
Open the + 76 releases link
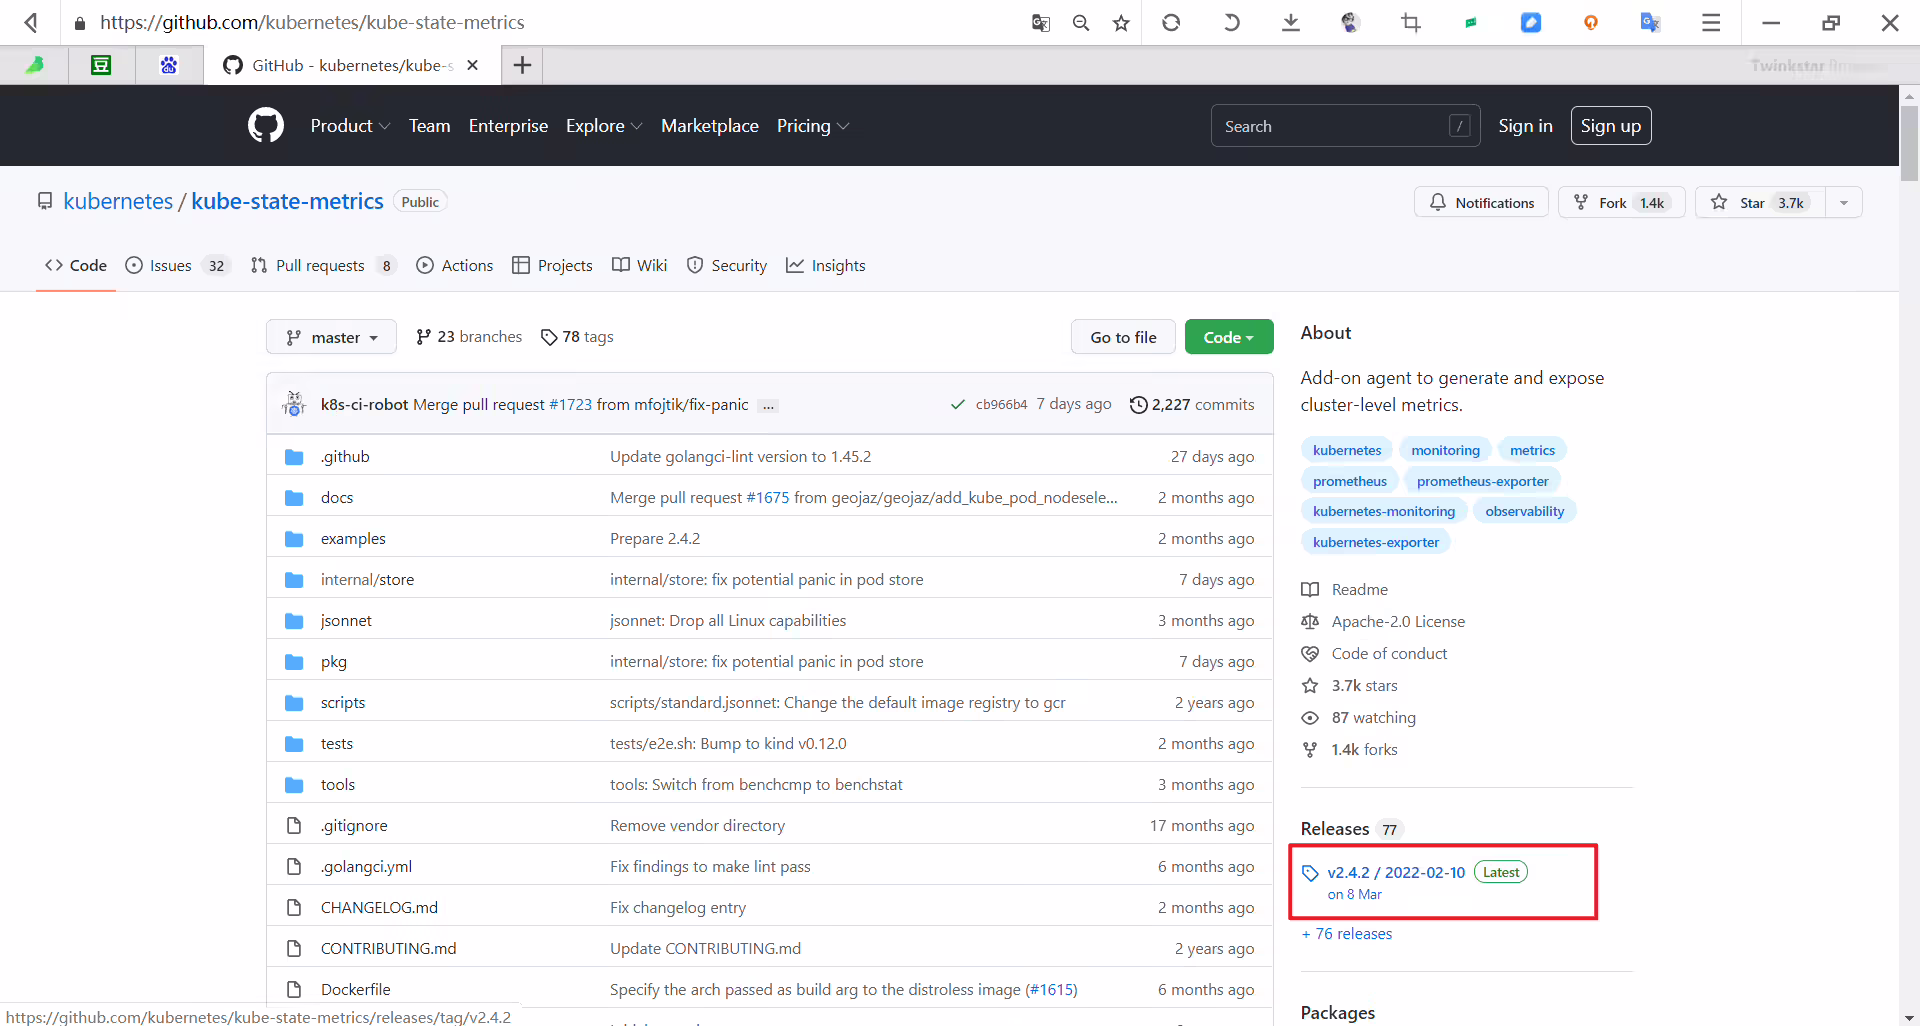pos(1347,934)
